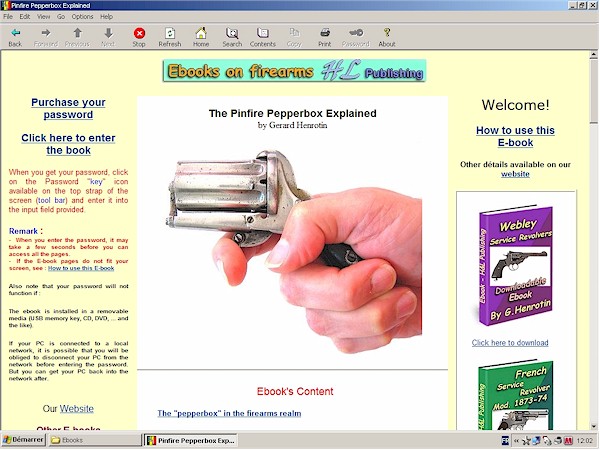Open 'How to use this E-book' welcome link
This screenshot has height=450, width=600.
pyautogui.click(x=515, y=137)
